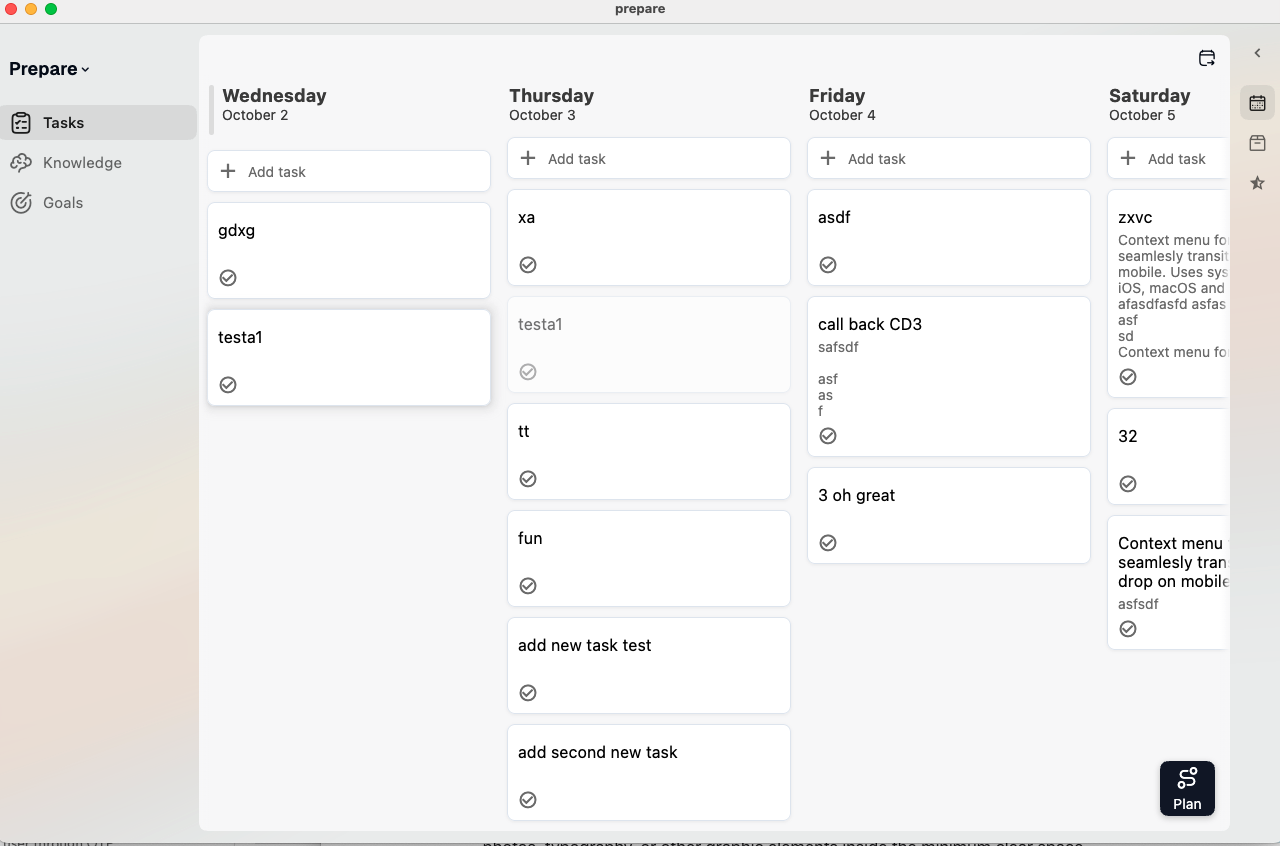1280x846 pixels.
Task: Open the calendar view in right sidebar
Action: [x=1257, y=103]
